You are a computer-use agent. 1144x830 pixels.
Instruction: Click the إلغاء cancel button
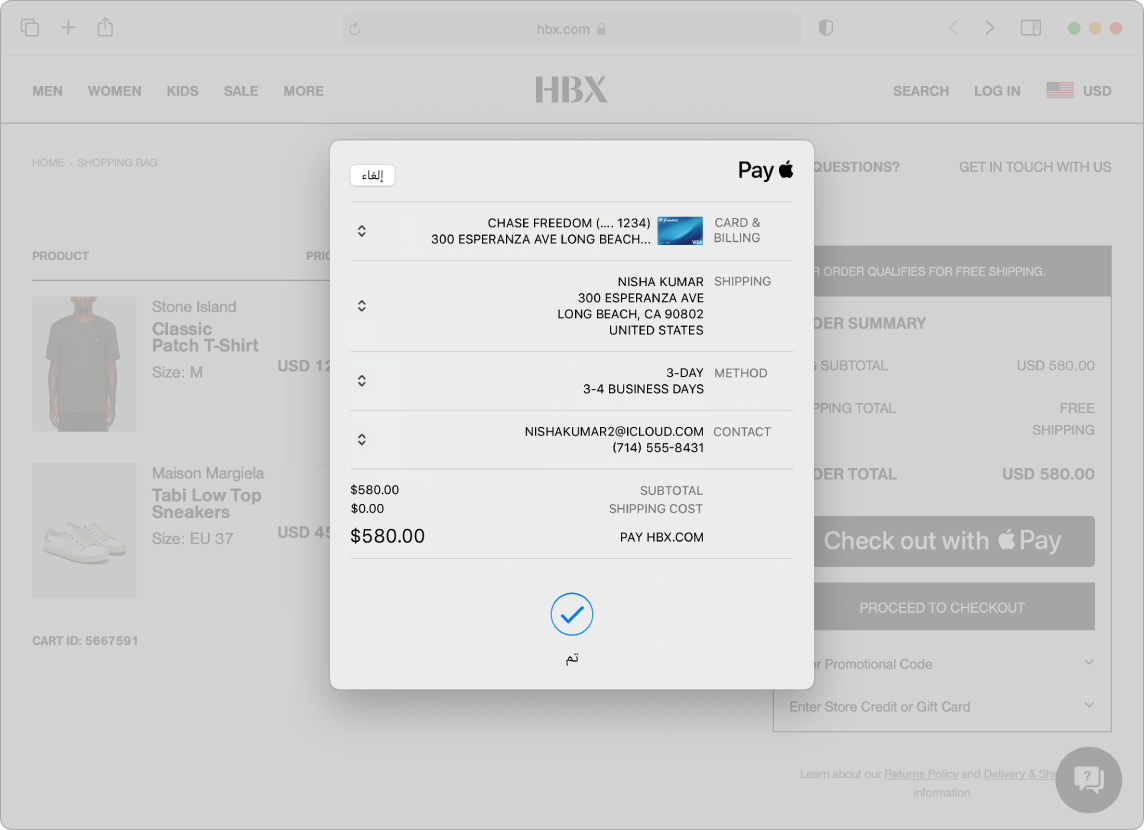pos(372,174)
